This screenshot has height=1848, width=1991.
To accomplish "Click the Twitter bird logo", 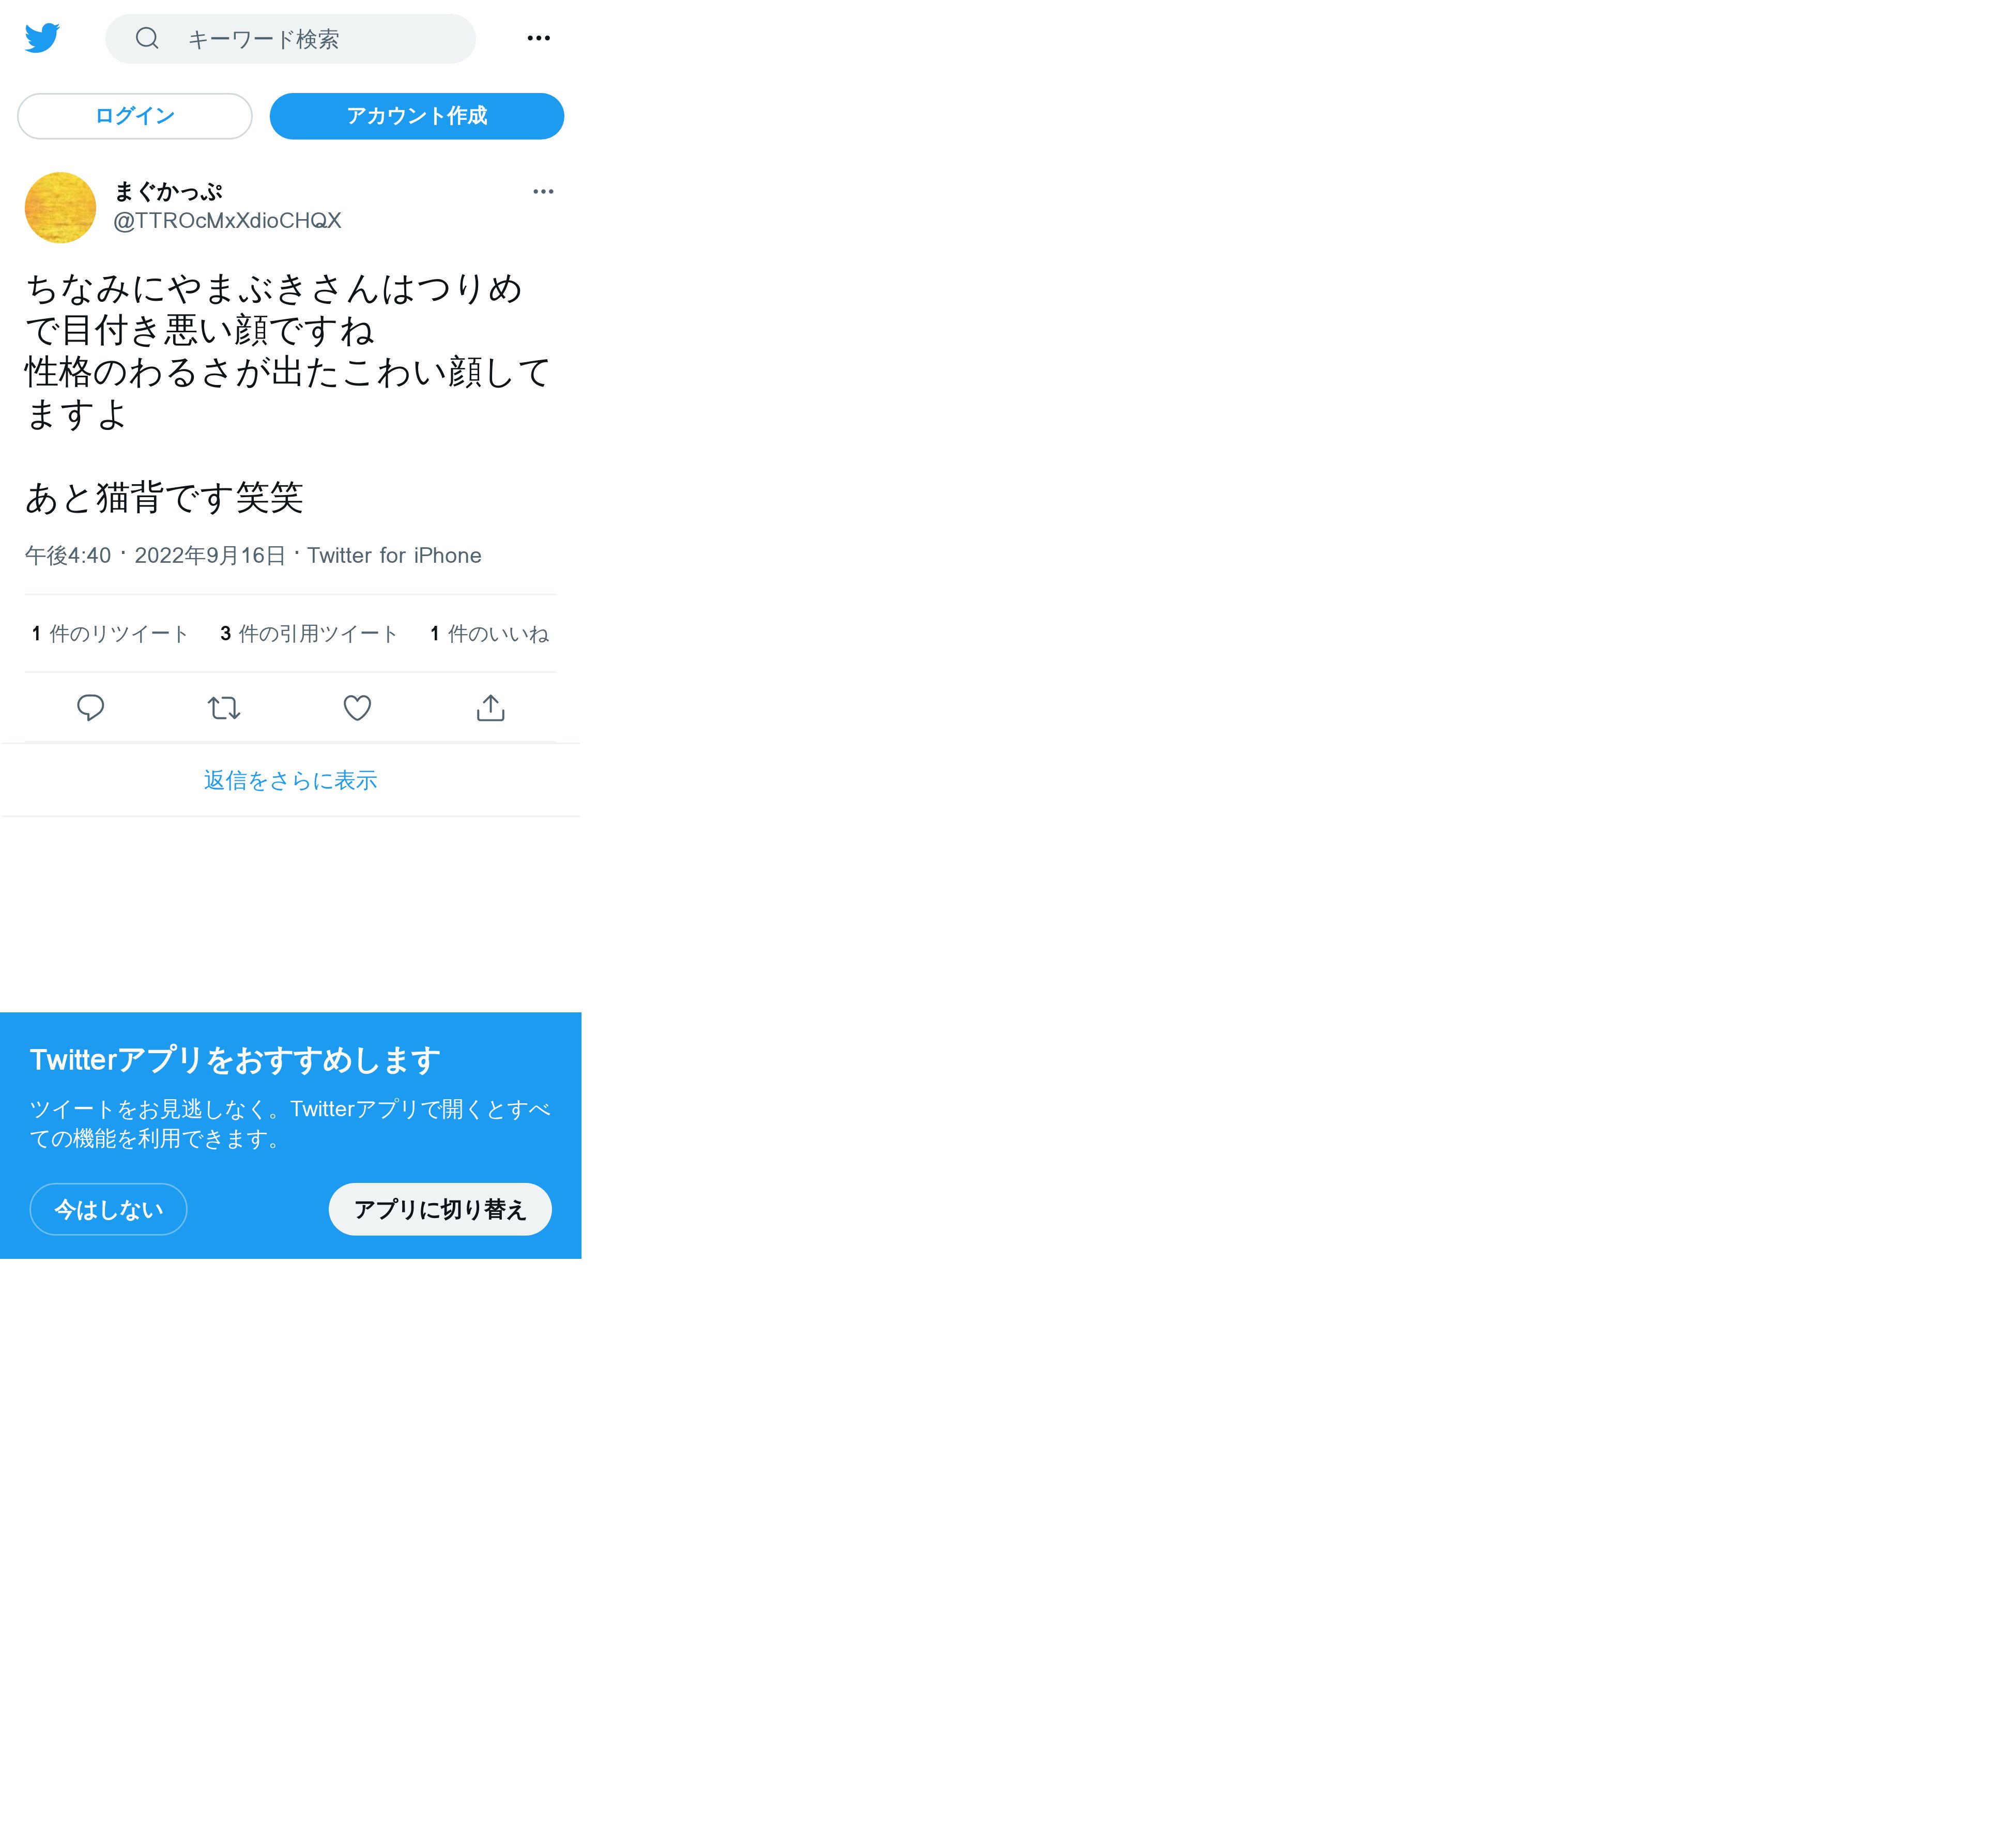I will (x=42, y=38).
